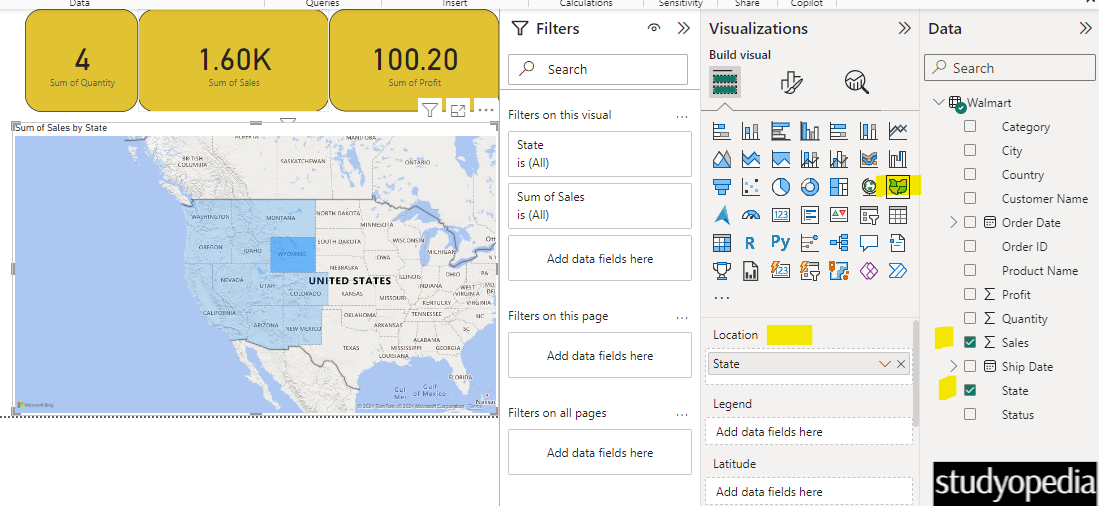This screenshot has width=1099, height=506.
Task: Select the Stacked bar chart visual
Action: coord(721,131)
